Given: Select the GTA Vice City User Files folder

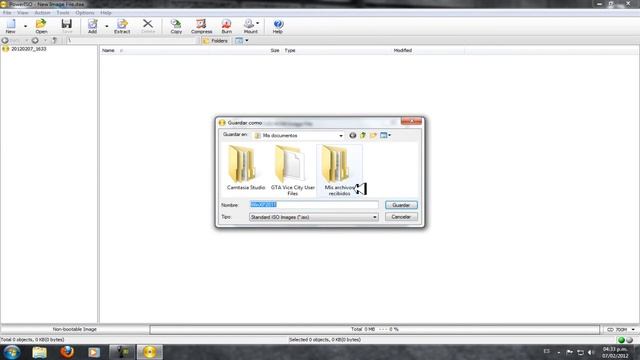Looking at the screenshot, I should click(293, 171).
